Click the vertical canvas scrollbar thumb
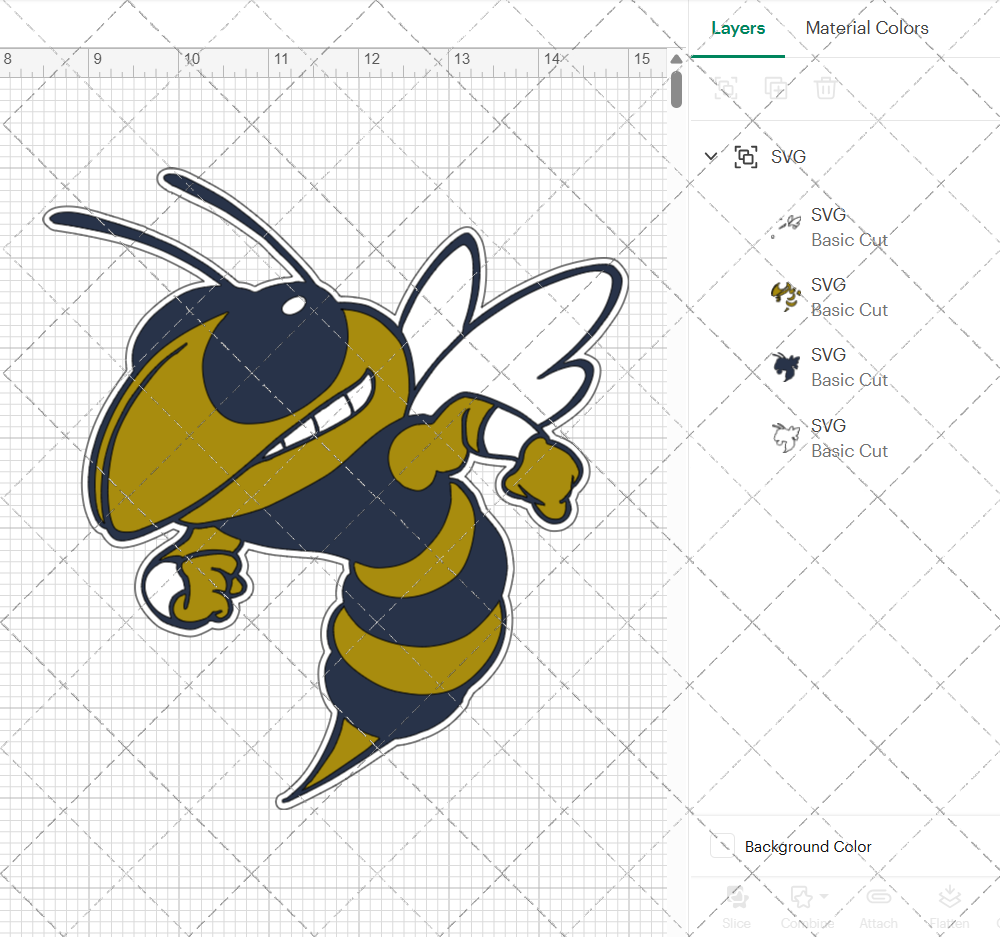Viewport: 1000px width, 937px height. point(677,89)
